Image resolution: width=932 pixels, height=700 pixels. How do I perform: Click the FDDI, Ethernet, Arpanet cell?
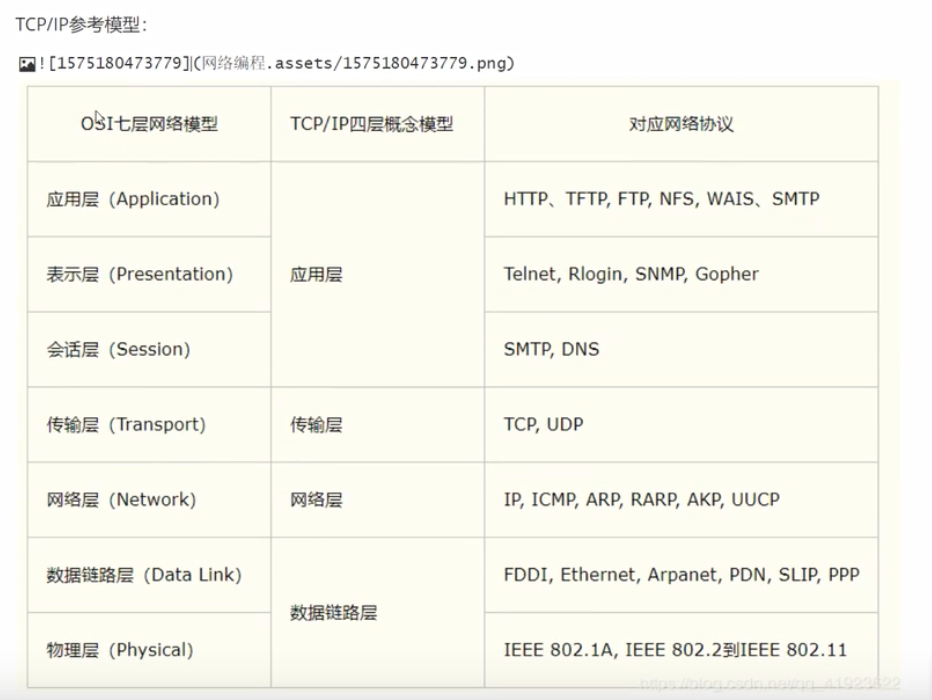(x=681, y=575)
